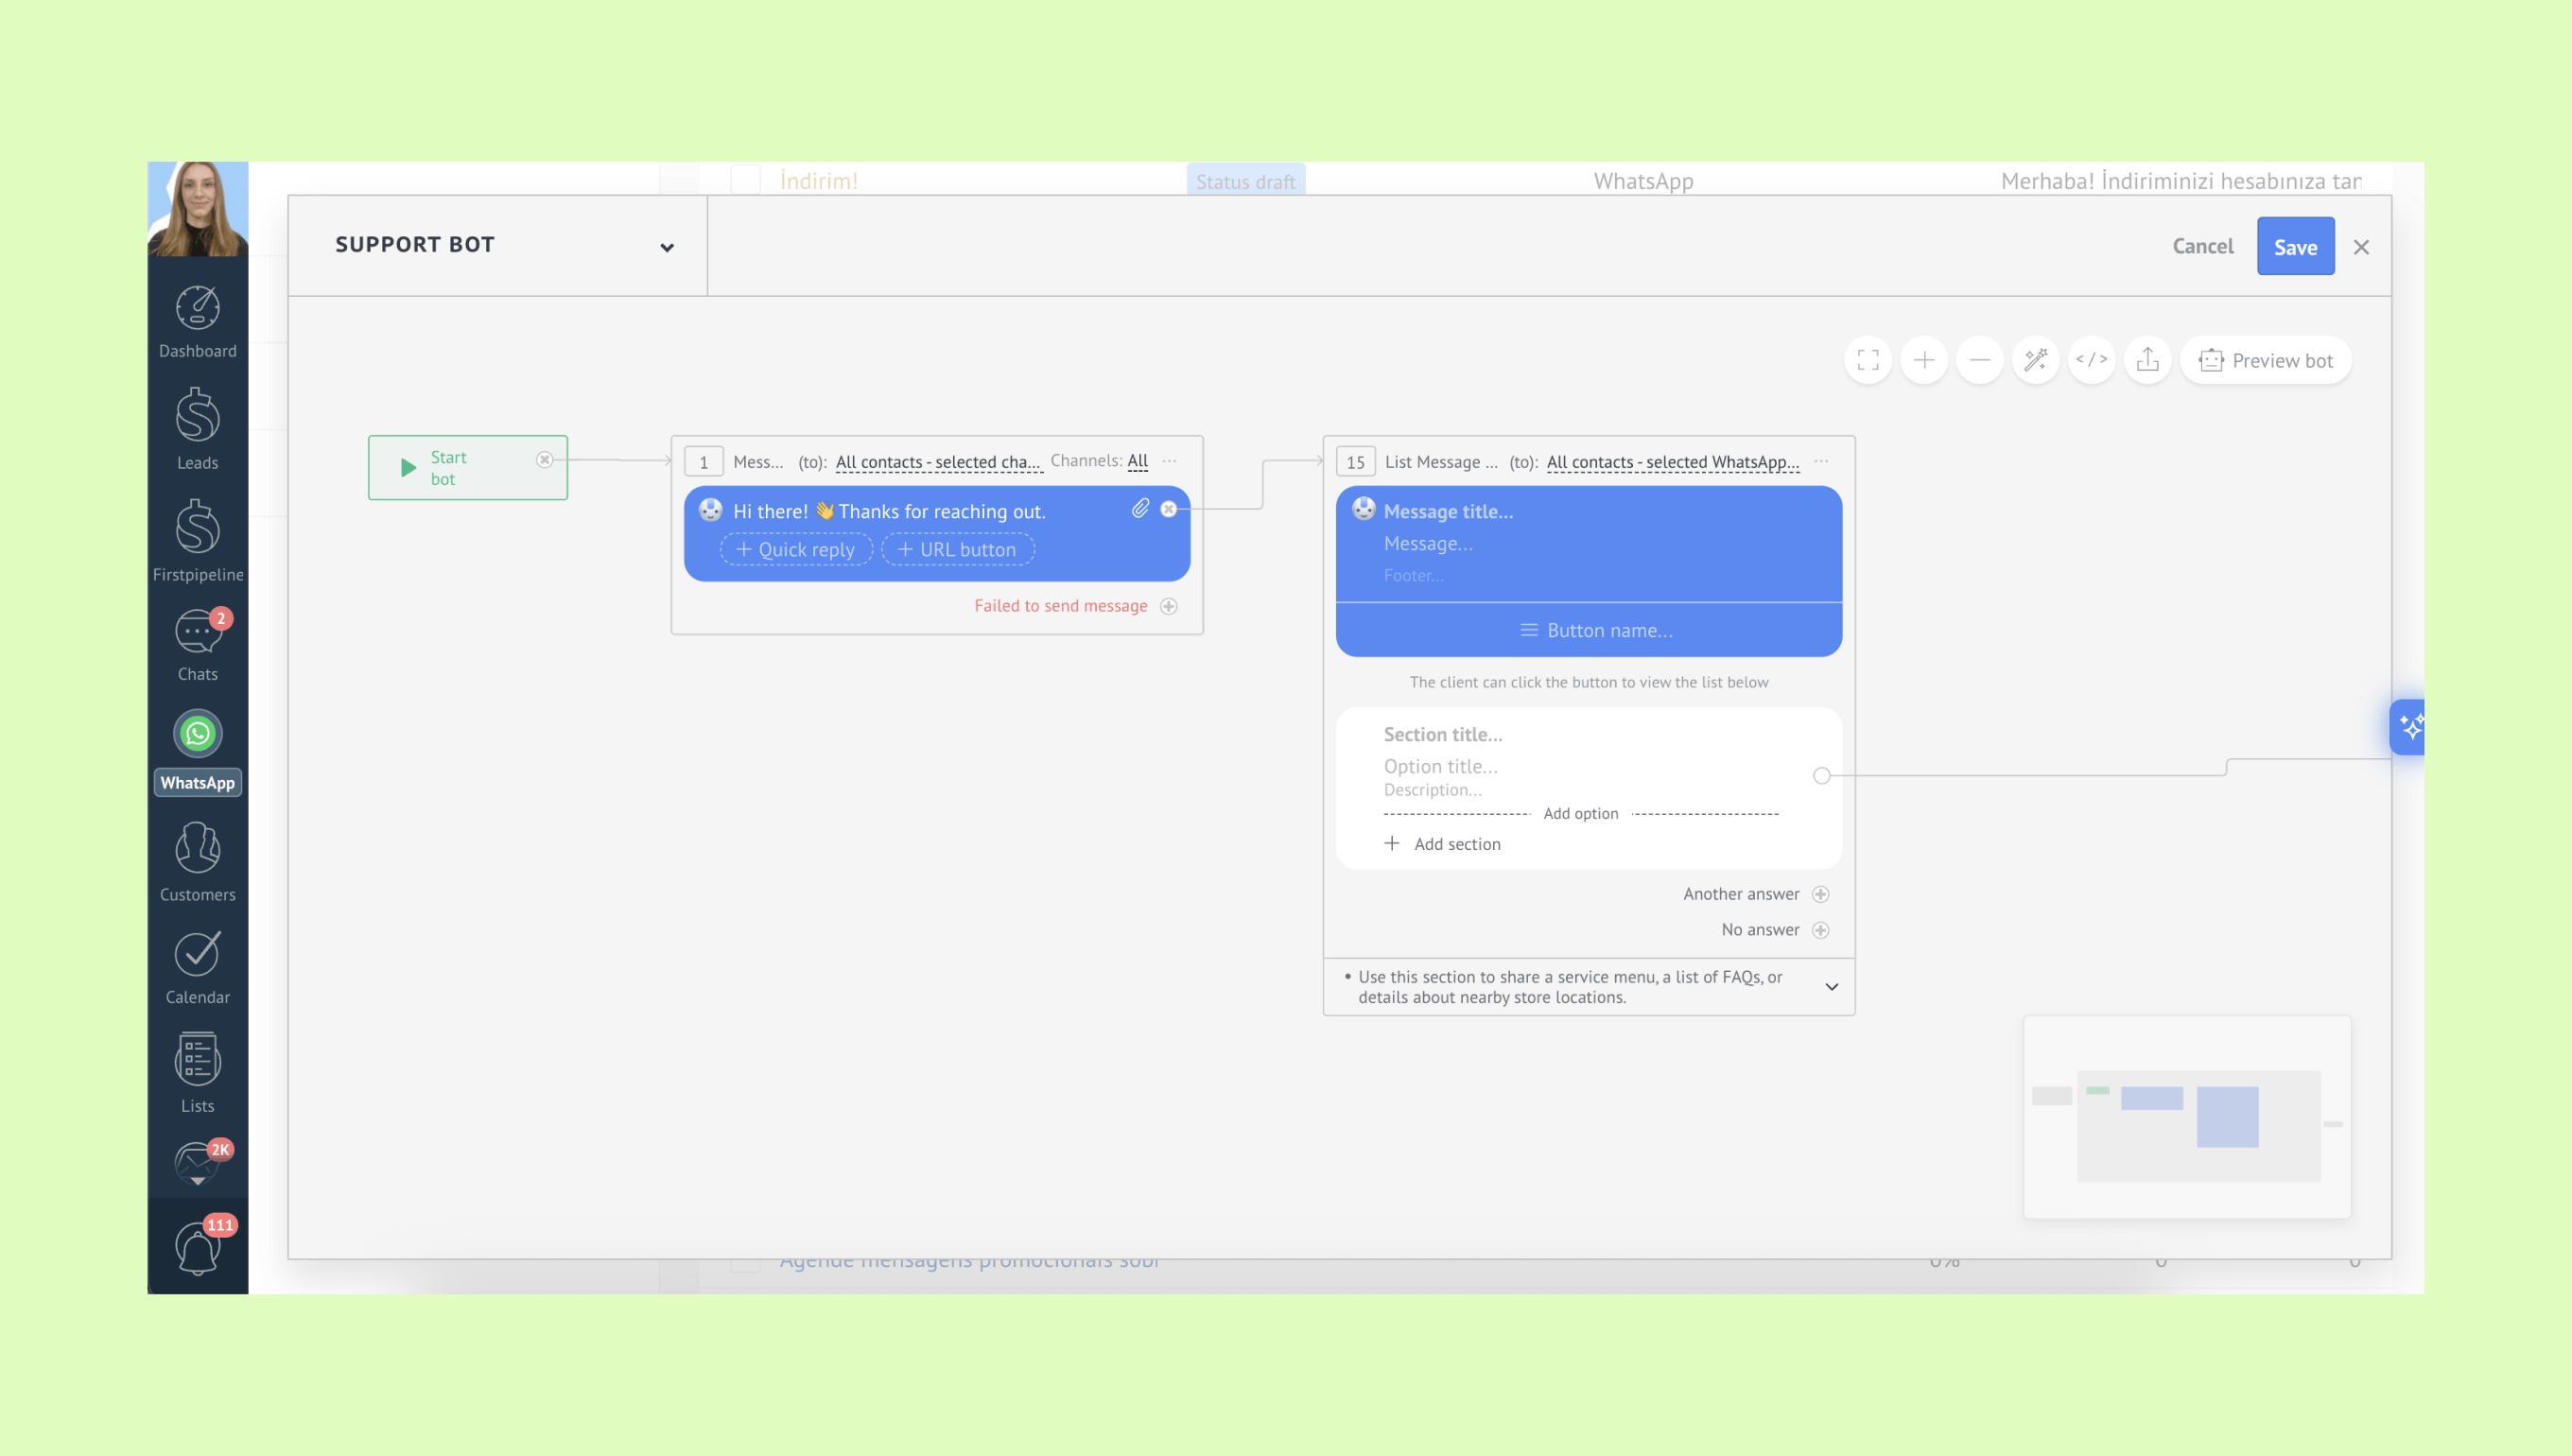2572x1456 pixels.
Task: Open the Chats sidebar item
Action: click(198, 645)
